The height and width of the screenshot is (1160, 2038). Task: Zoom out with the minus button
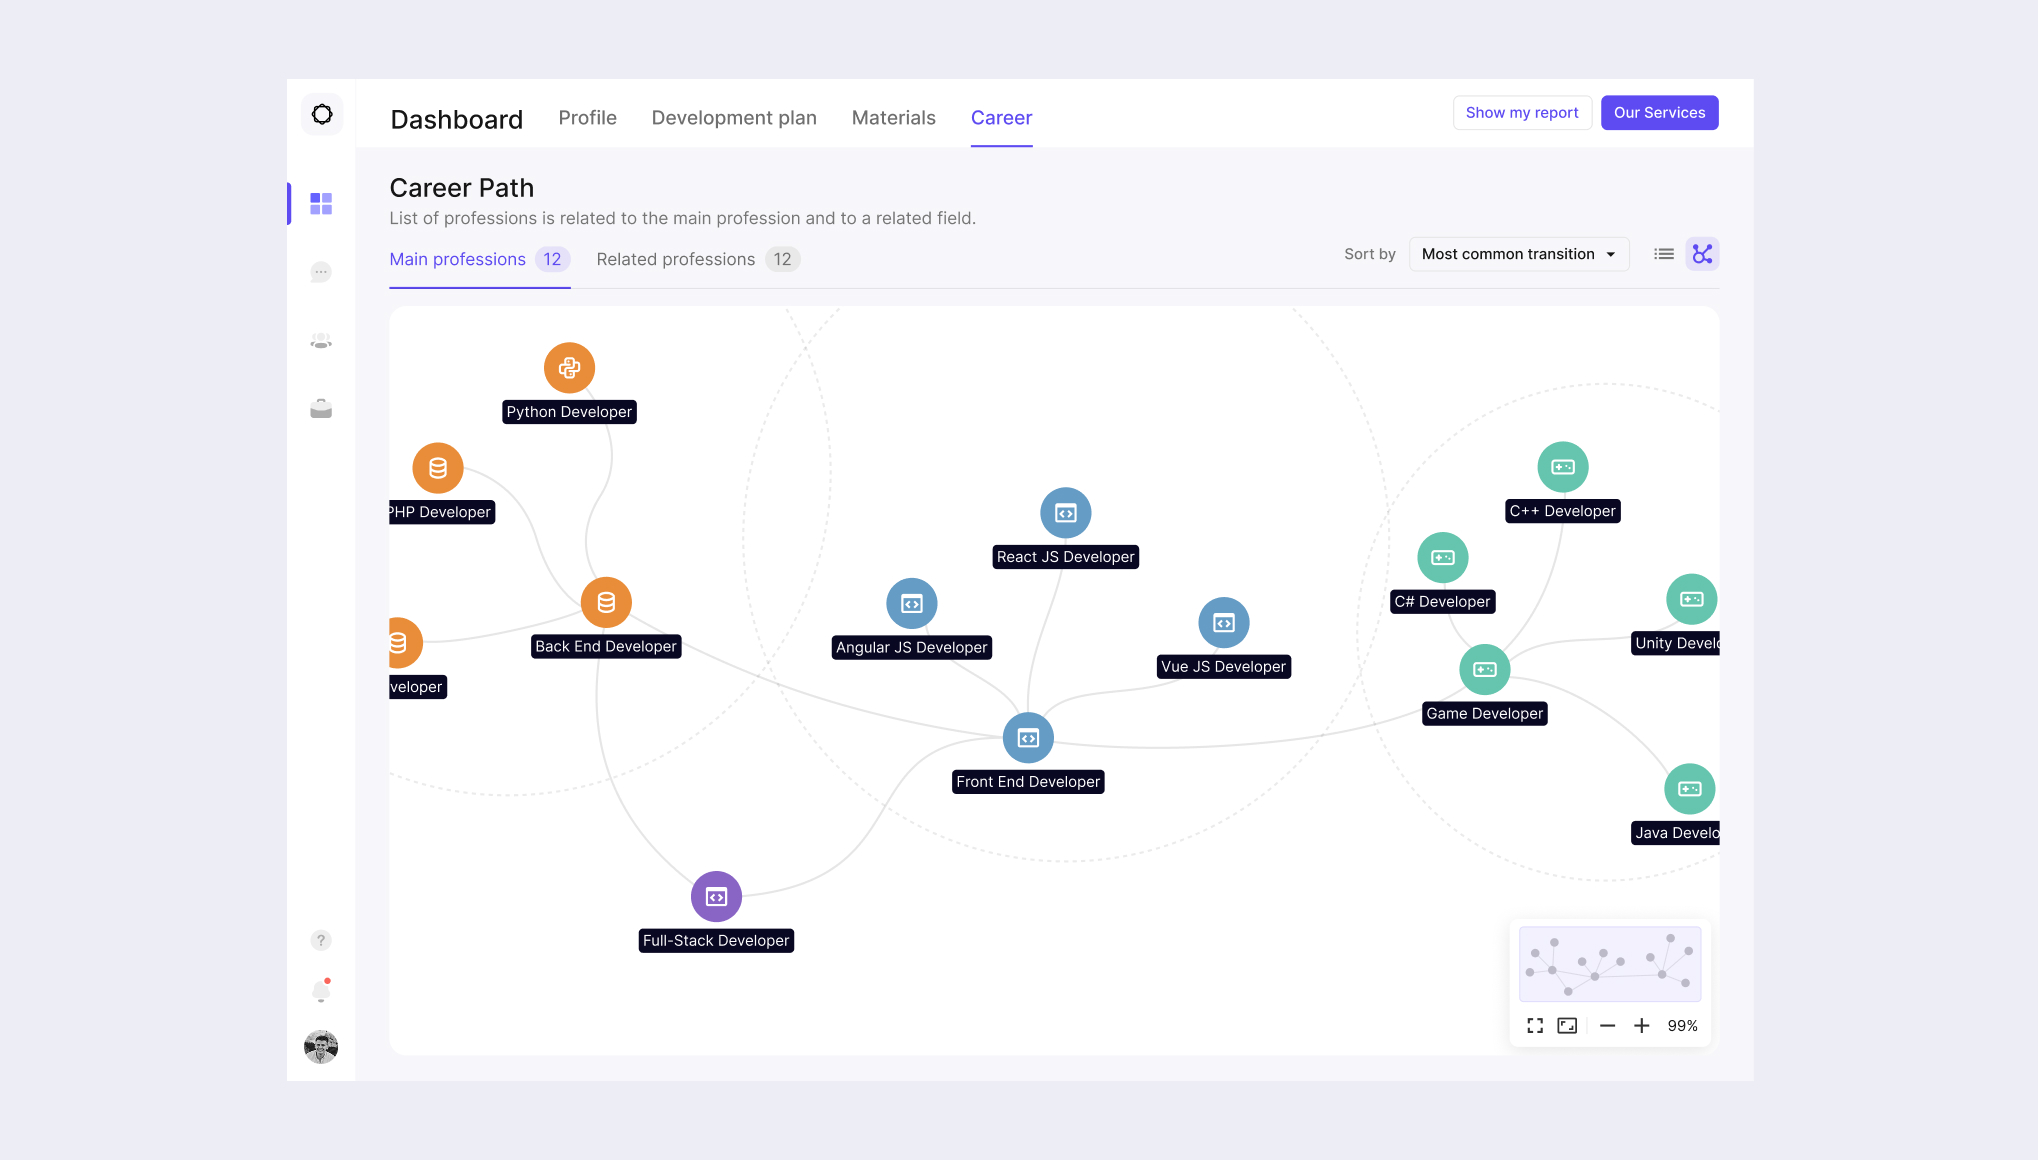(1607, 1026)
